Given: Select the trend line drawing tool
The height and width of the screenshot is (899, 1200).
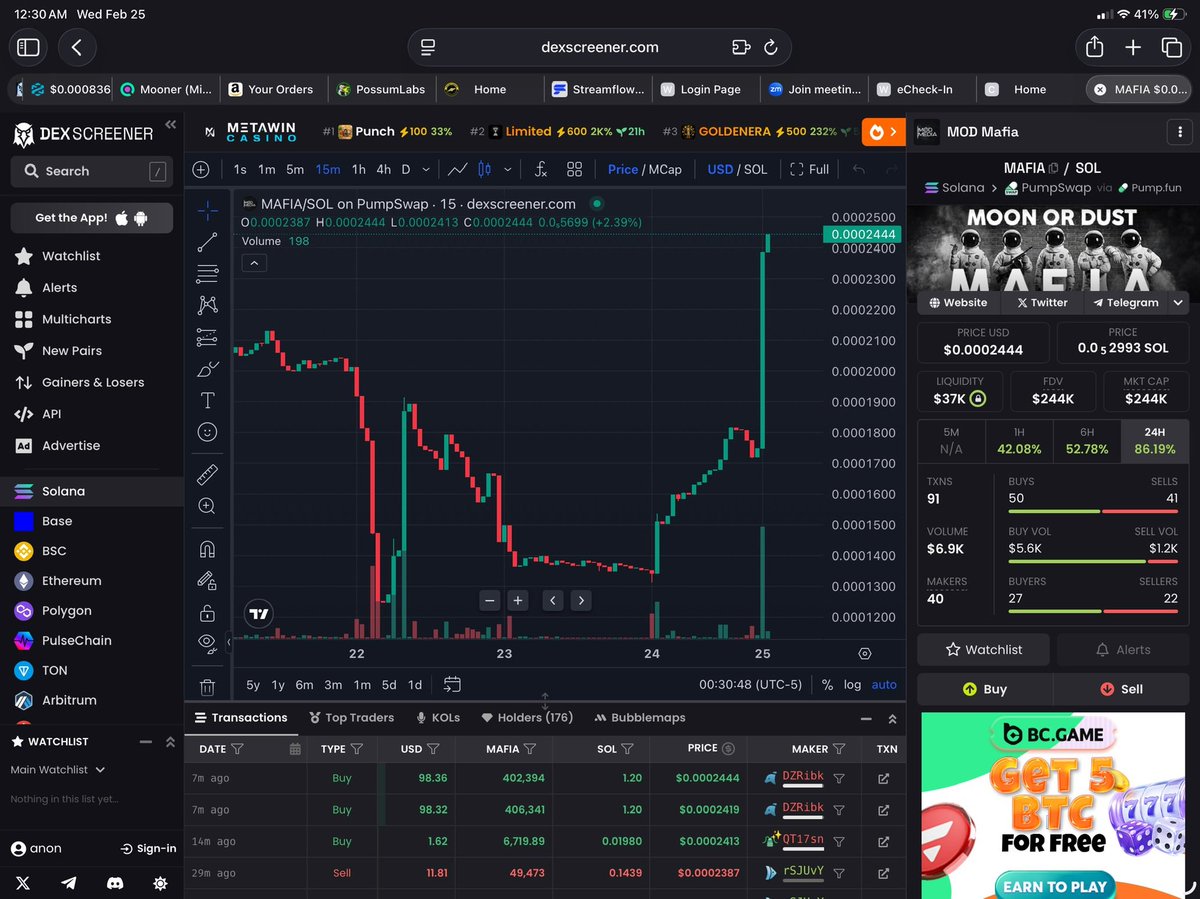Looking at the screenshot, I should pos(207,242).
